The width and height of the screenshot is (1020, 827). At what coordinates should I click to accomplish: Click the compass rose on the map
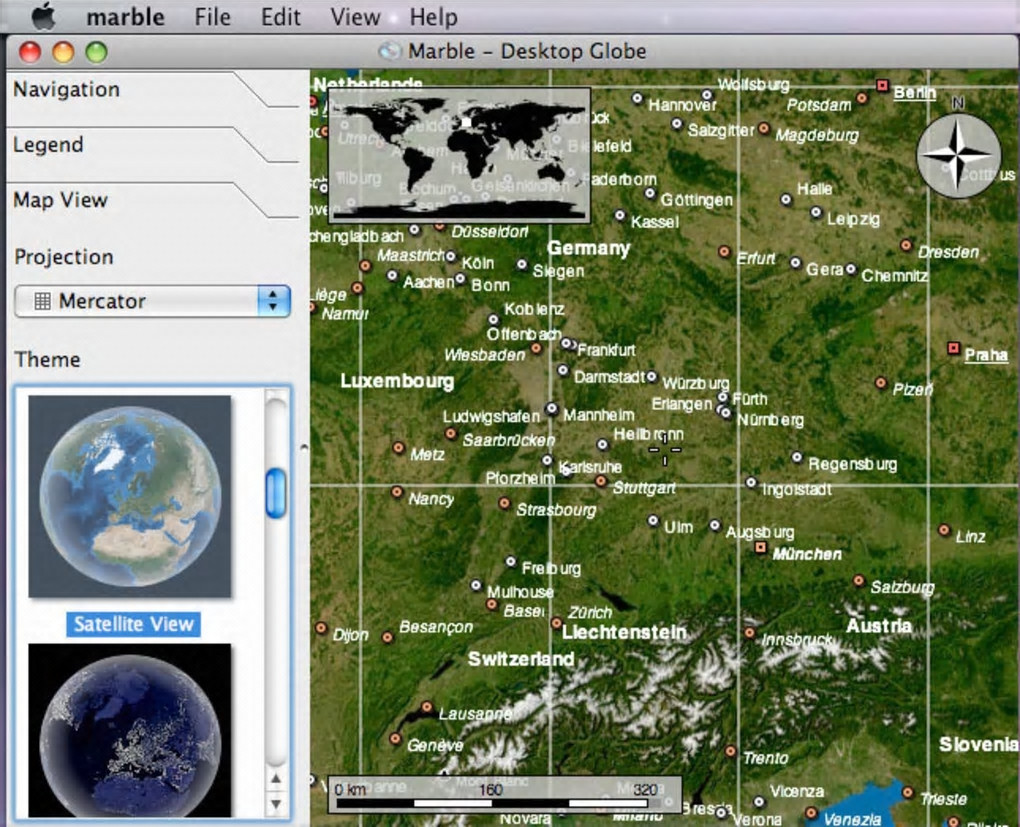pos(958,155)
